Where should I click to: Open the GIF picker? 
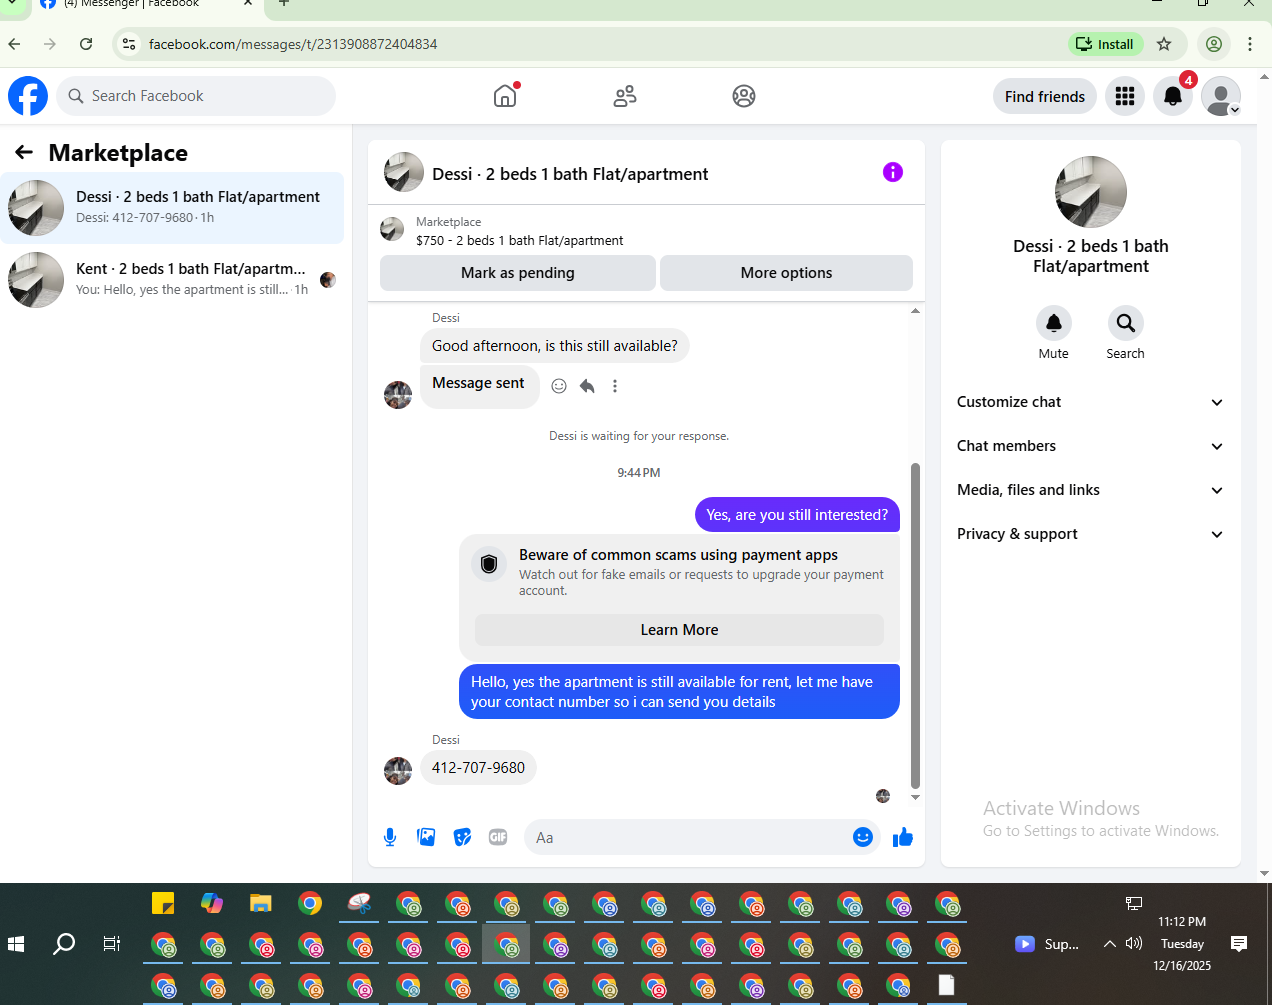pyautogui.click(x=498, y=837)
